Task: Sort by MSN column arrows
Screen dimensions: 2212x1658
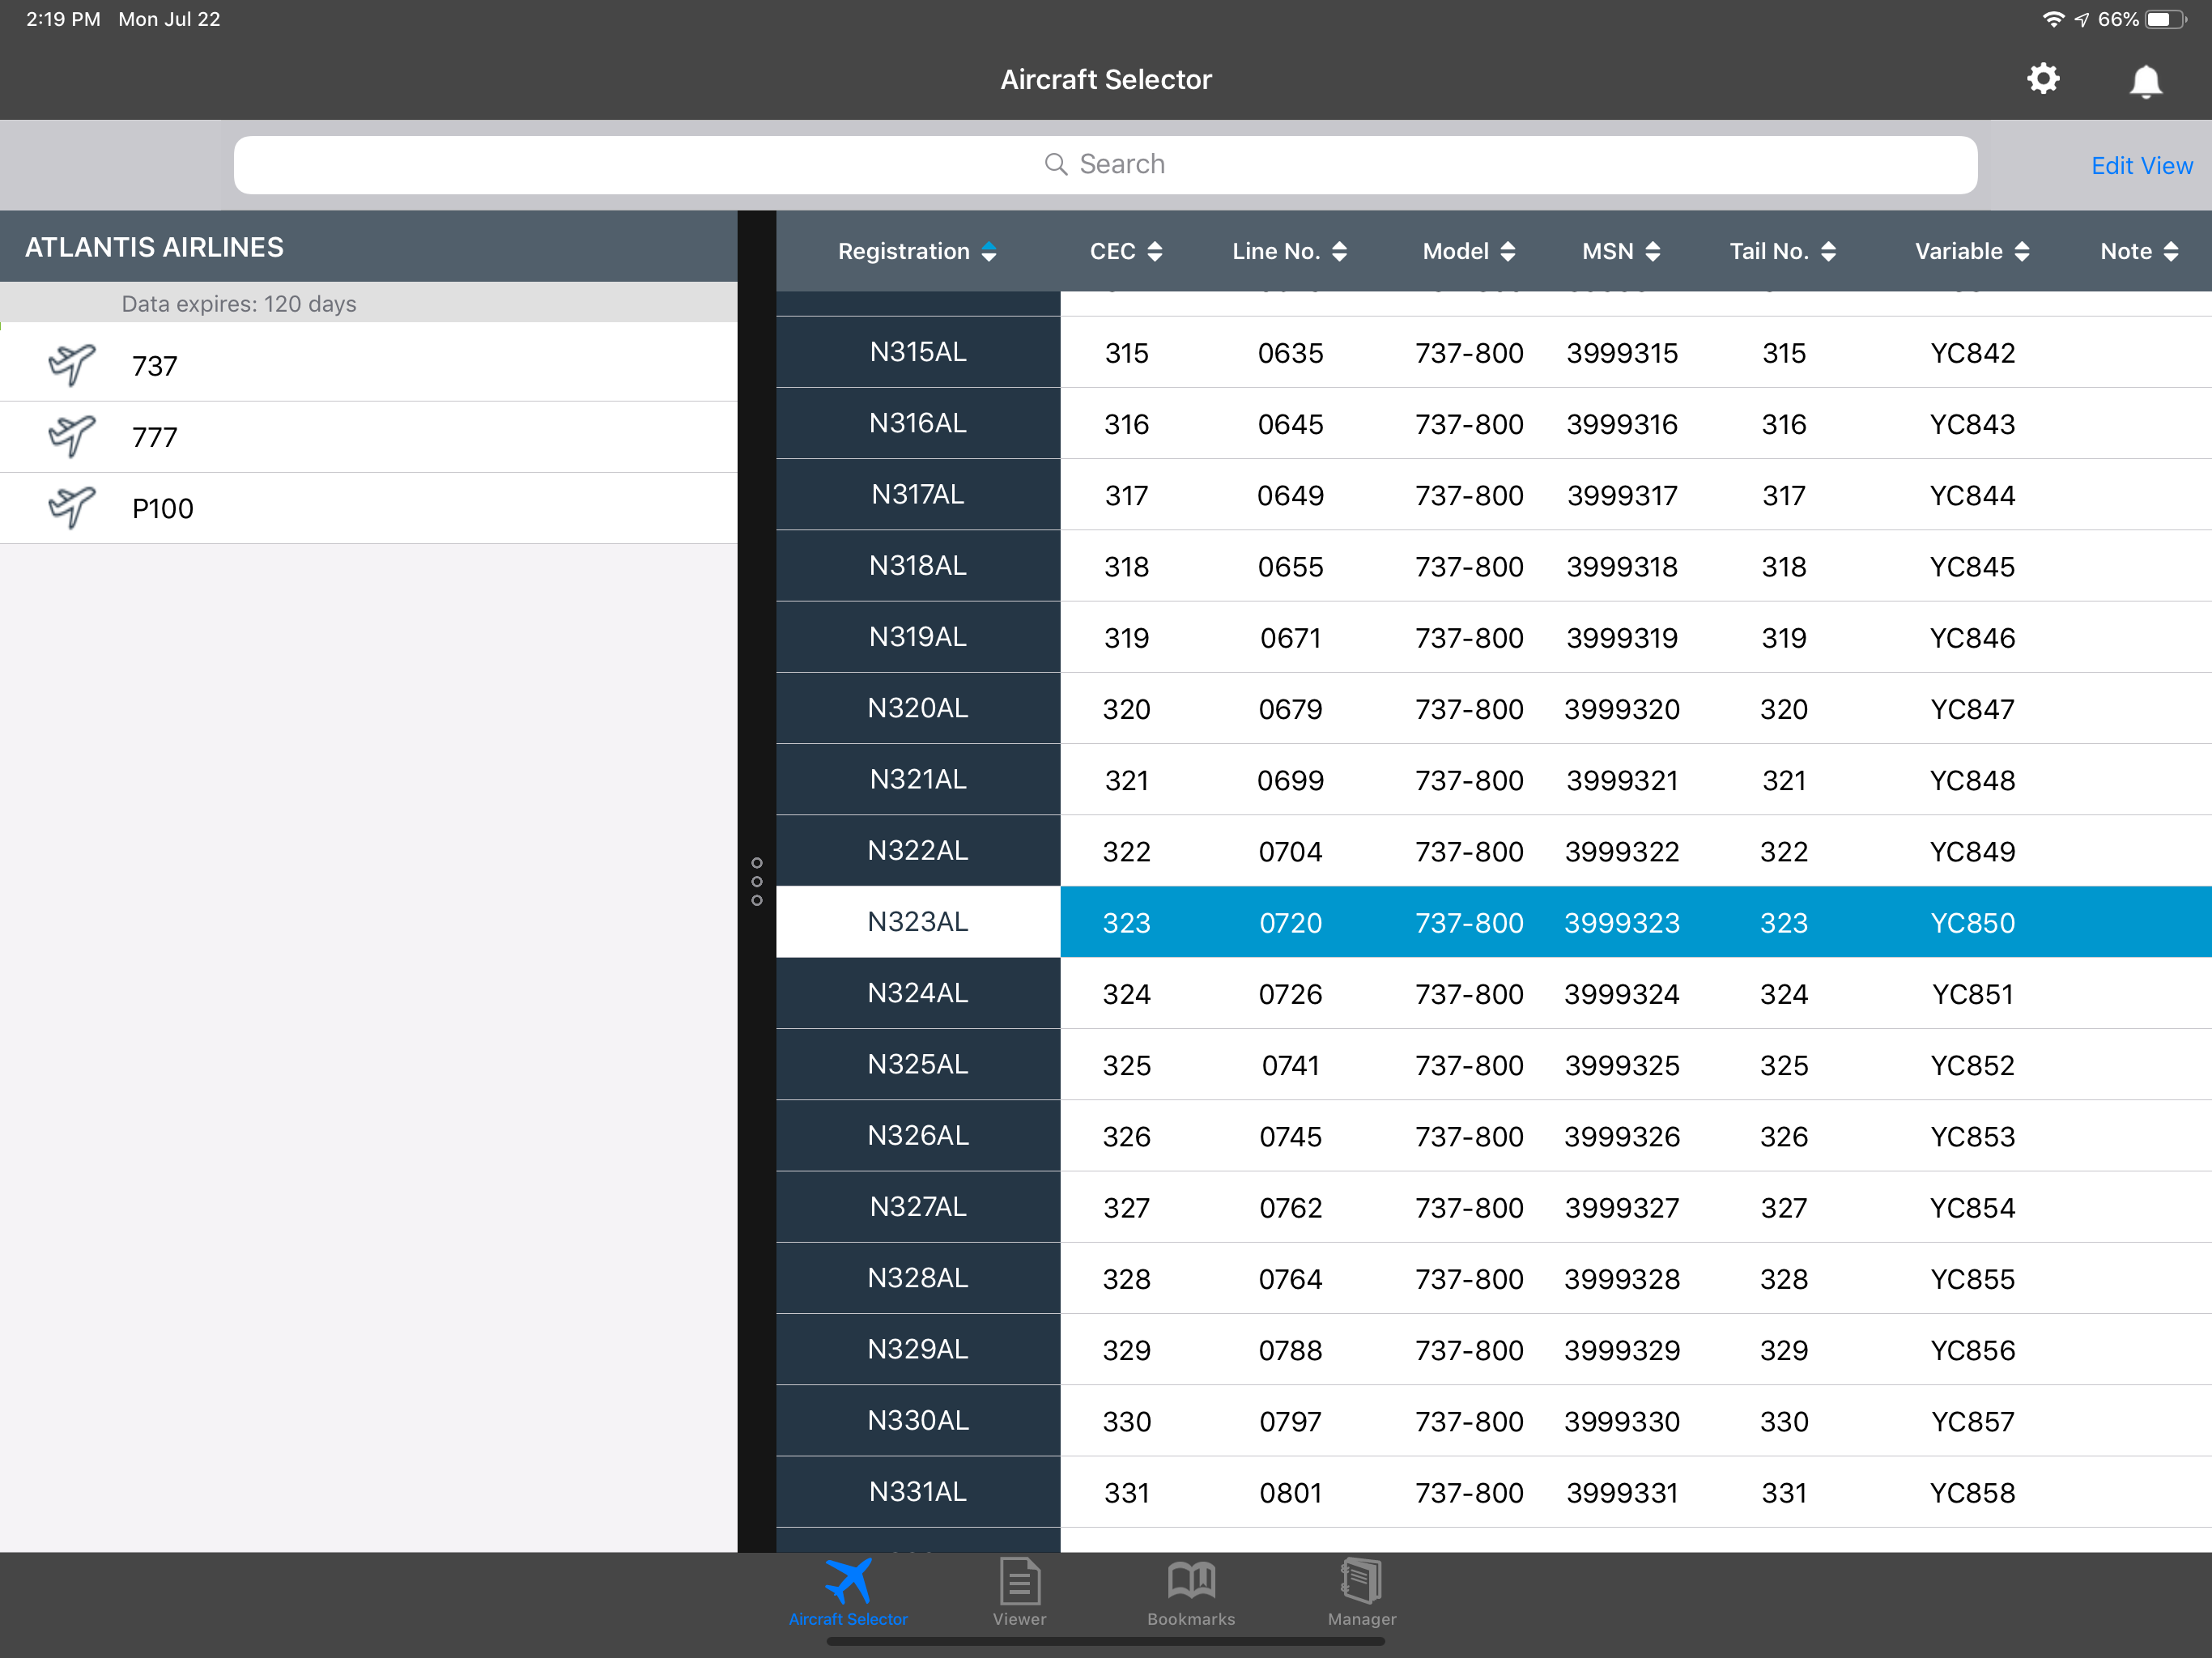Action: [1653, 252]
